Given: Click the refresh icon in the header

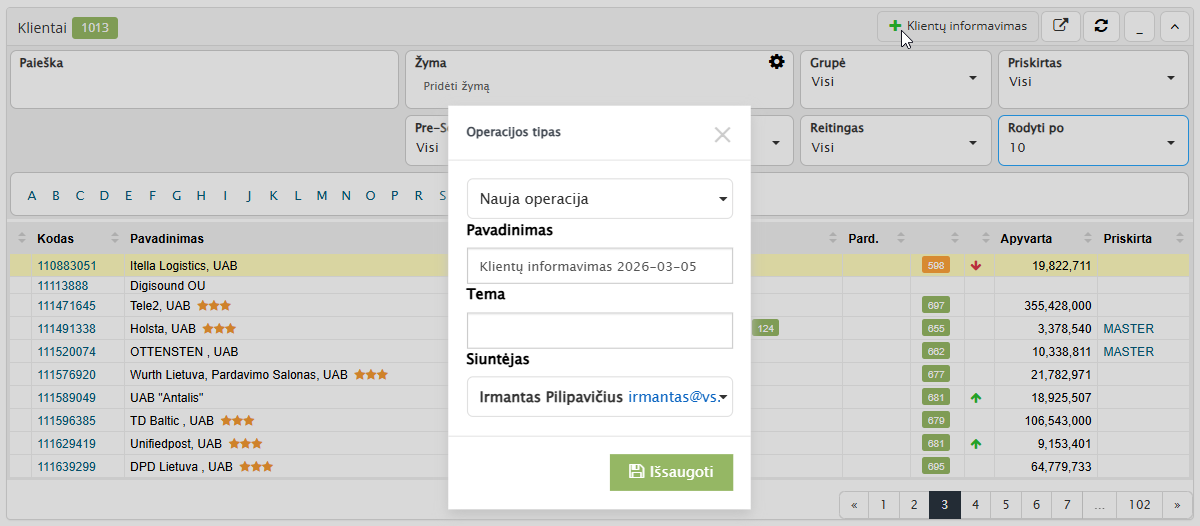Looking at the screenshot, I should click(x=1101, y=27).
